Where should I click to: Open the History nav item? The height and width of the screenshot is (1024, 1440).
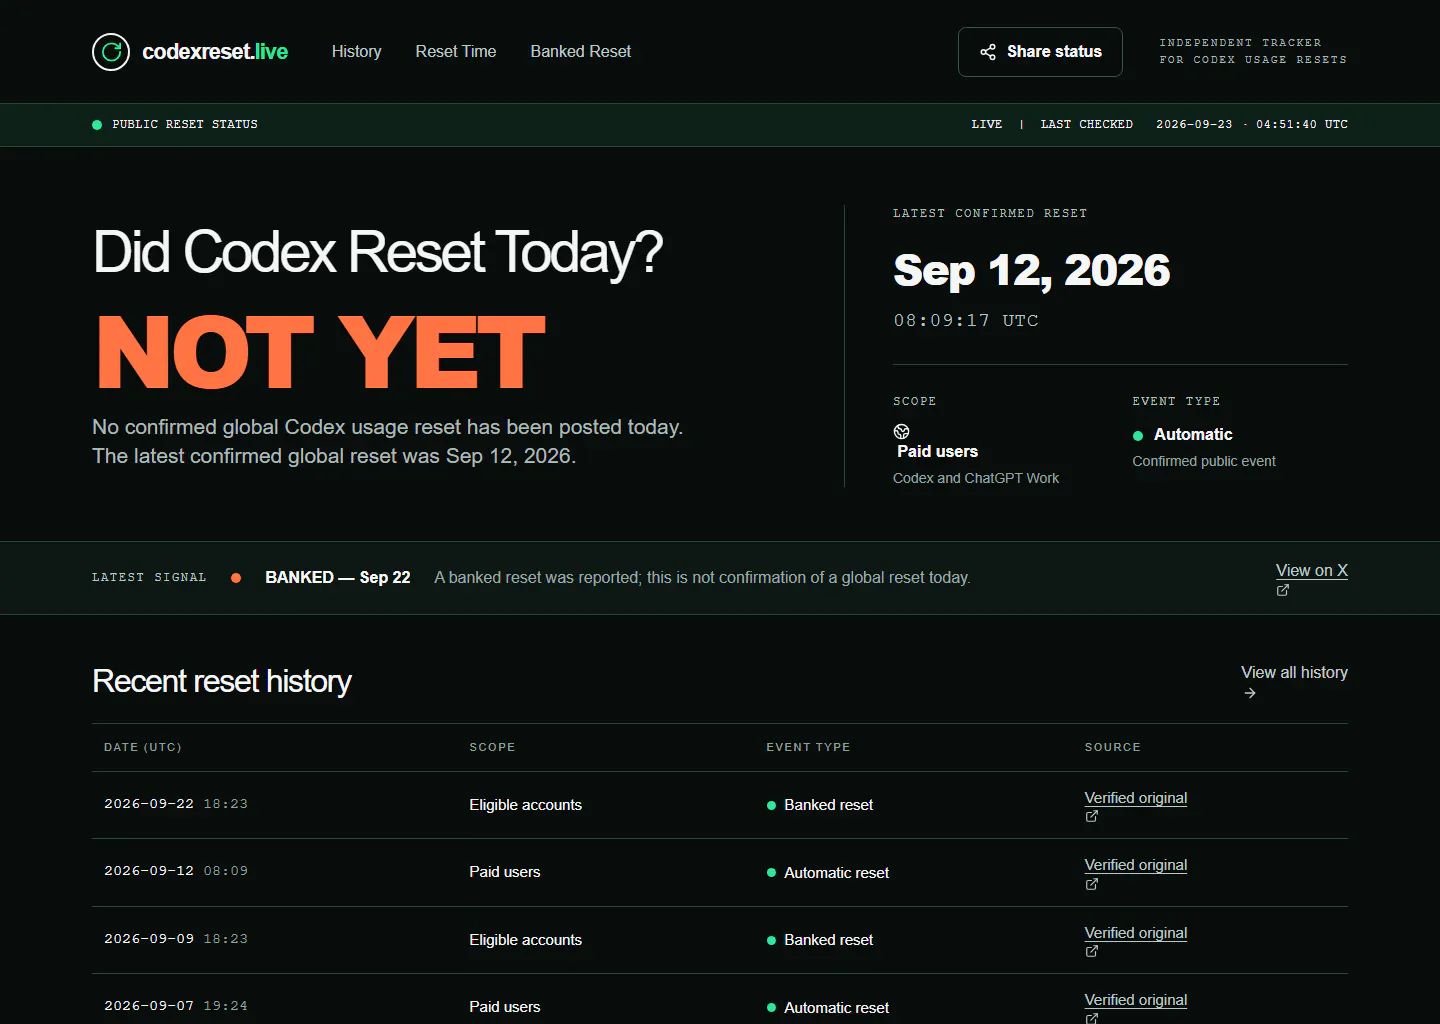(x=356, y=51)
